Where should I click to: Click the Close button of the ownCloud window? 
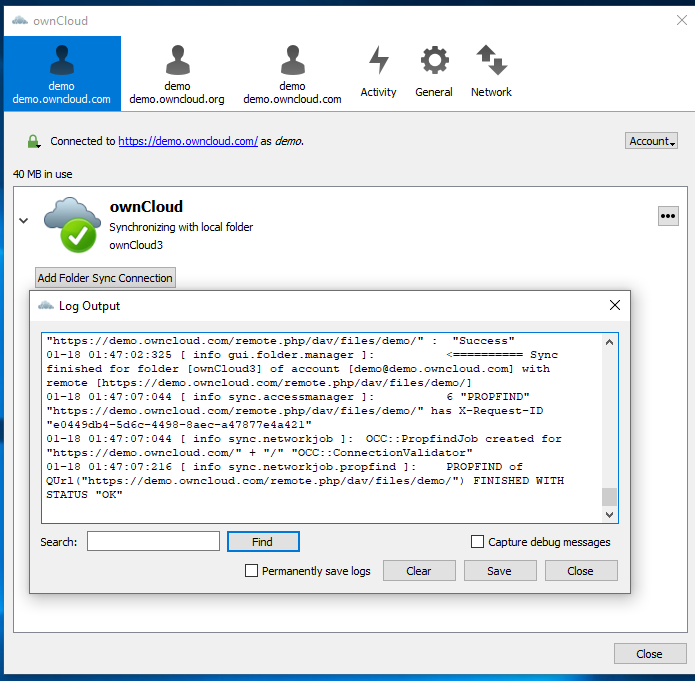click(650, 654)
